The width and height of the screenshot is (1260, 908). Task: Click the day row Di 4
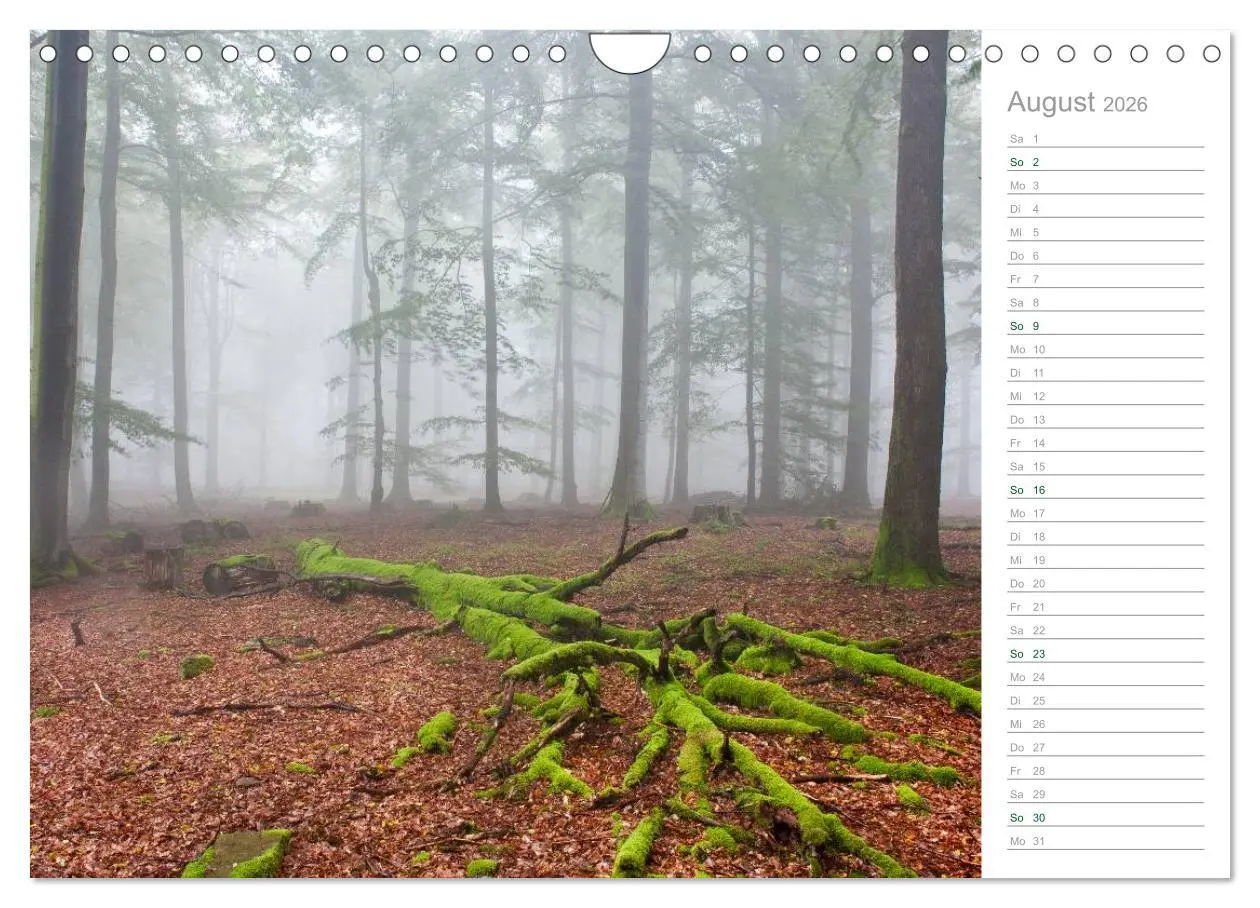[1105, 209]
